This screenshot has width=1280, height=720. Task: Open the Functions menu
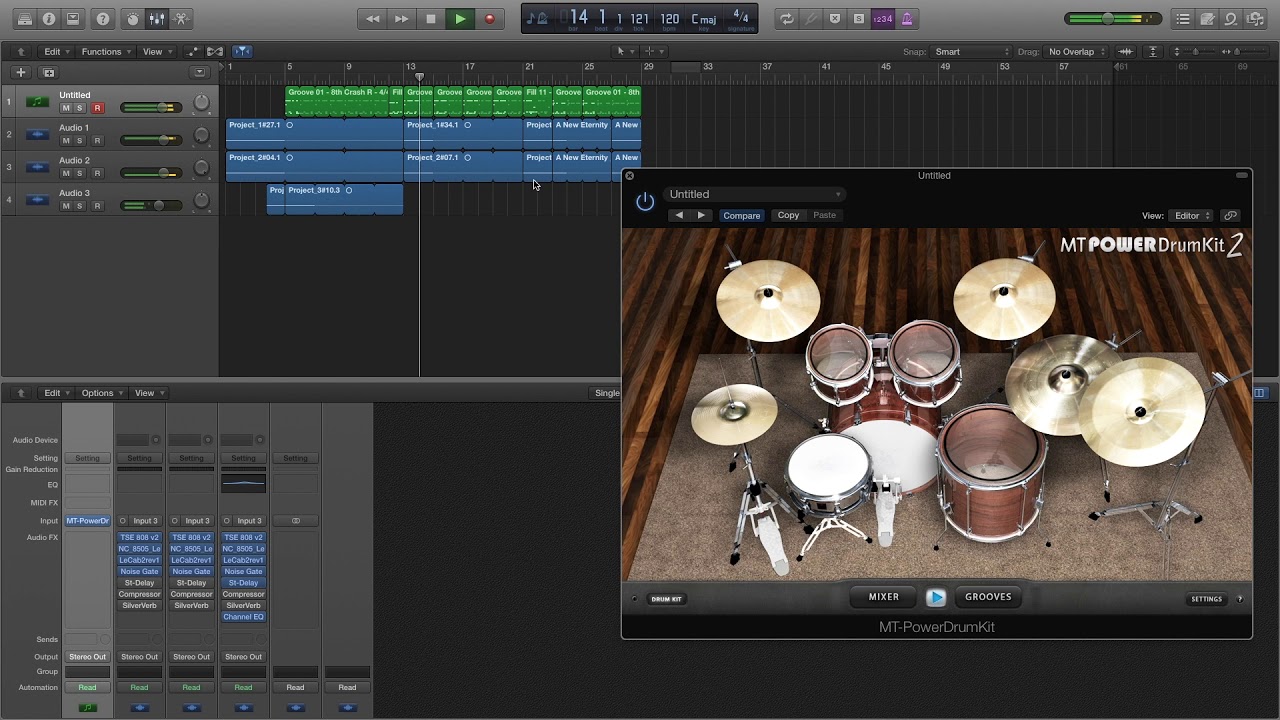[x=106, y=52]
